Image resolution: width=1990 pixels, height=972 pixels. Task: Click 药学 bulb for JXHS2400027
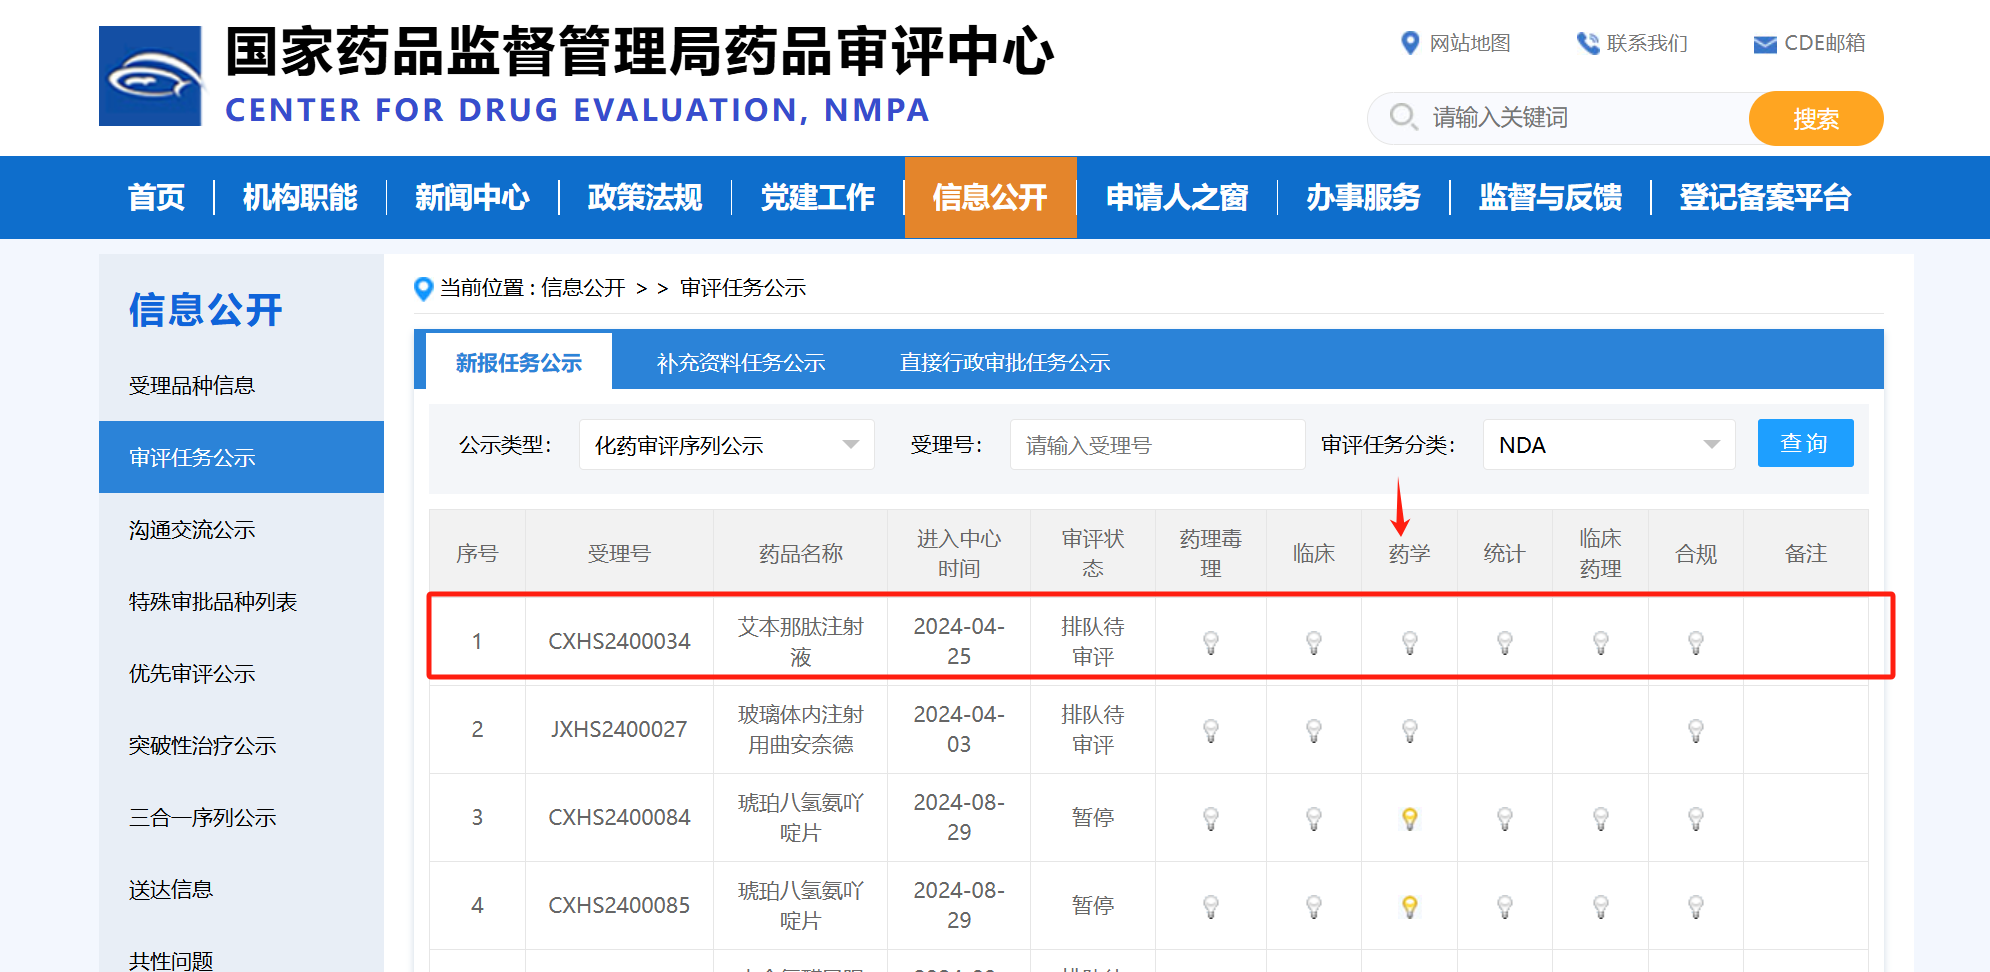click(1410, 730)
